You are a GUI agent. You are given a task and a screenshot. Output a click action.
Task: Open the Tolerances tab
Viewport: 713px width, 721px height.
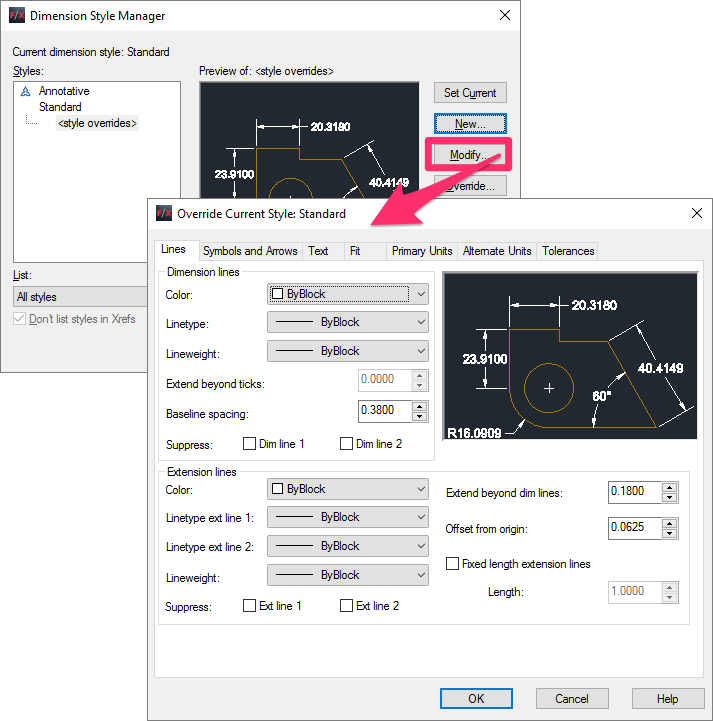click(568, 251)
